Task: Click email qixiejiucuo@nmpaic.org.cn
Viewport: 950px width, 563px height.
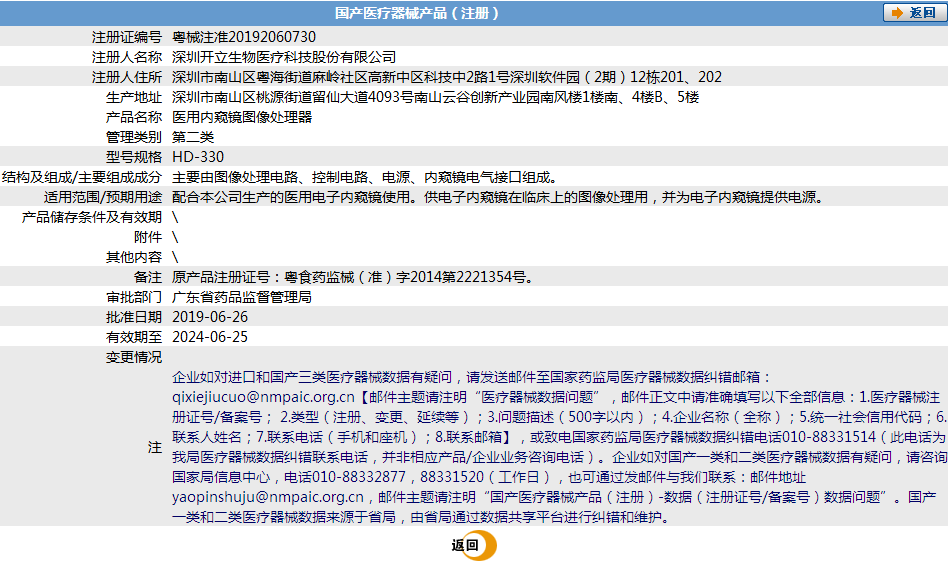Action: click(263, 397)
